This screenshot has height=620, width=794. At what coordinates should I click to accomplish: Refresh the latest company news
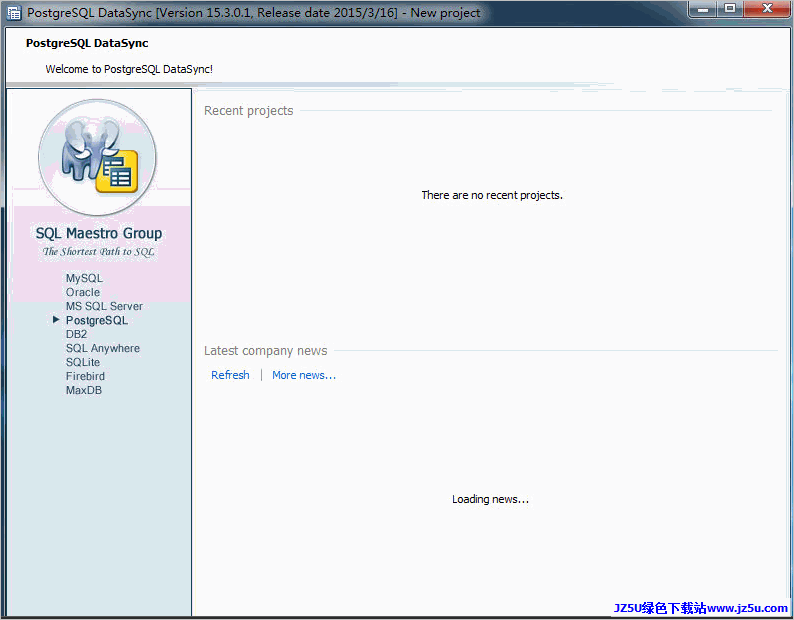[x=230, y=375]
